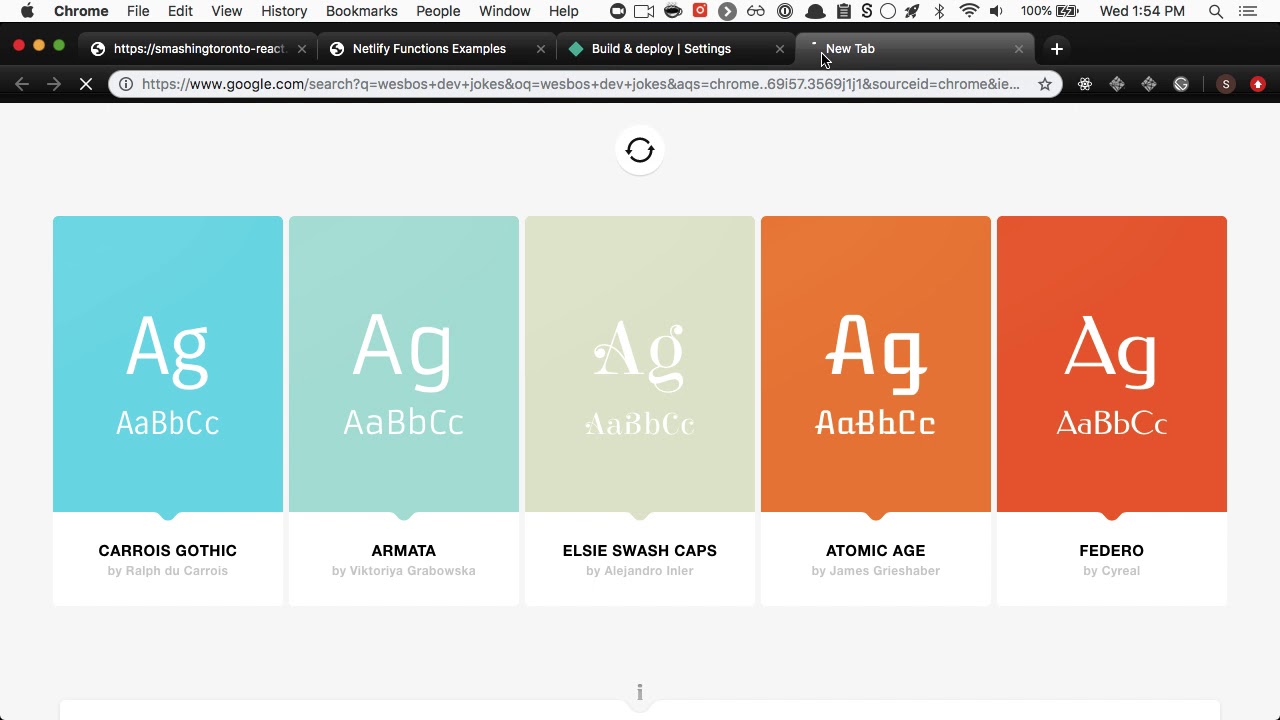Image resolution: width=1280 pixels, height=720 pixels.
Task: Stop page loading with the X button
Action: tap(86, 84)
